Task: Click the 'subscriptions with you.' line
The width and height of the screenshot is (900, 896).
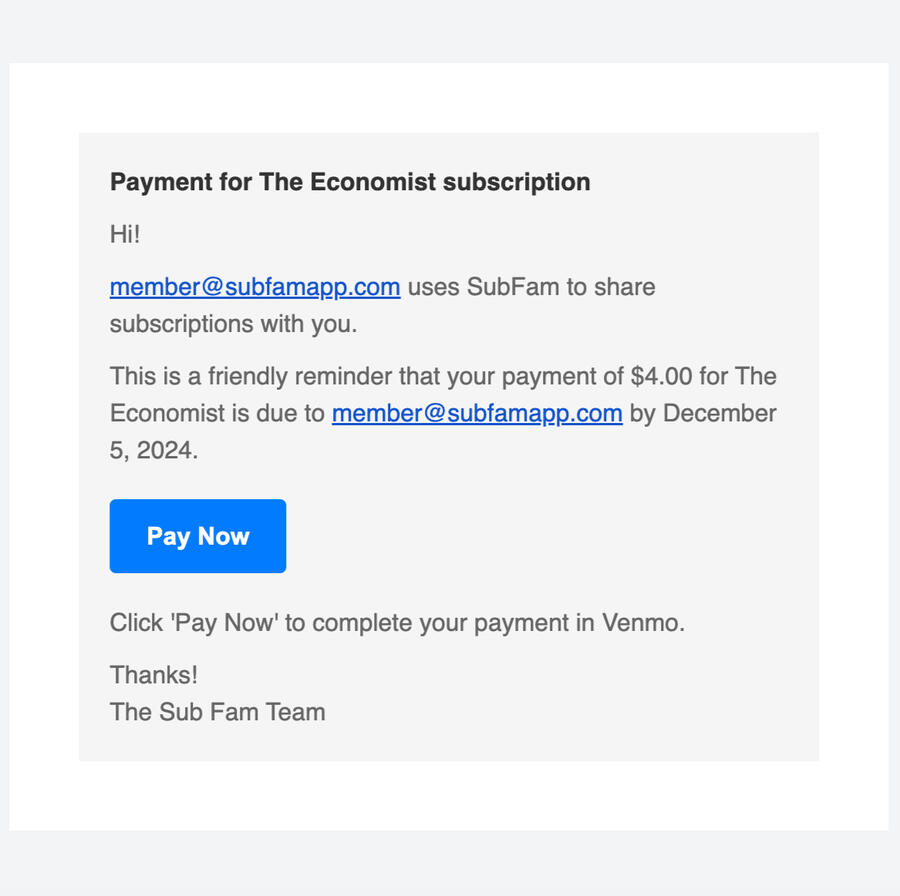Action: click(x=233, y=324)
